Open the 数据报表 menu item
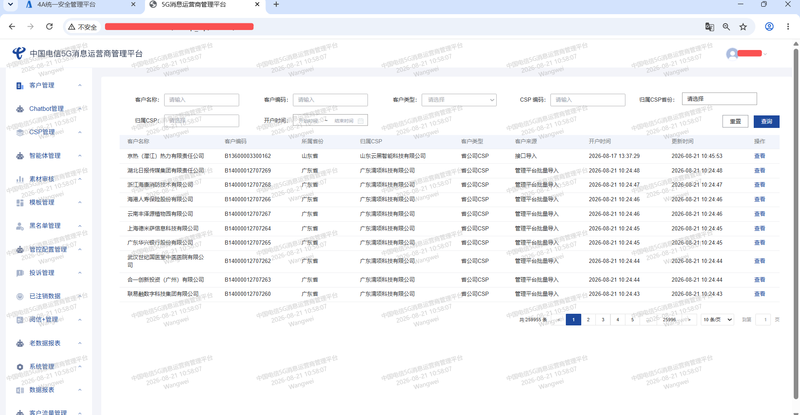Viewport: 800px width, 415px height. (x=42, y=390)
